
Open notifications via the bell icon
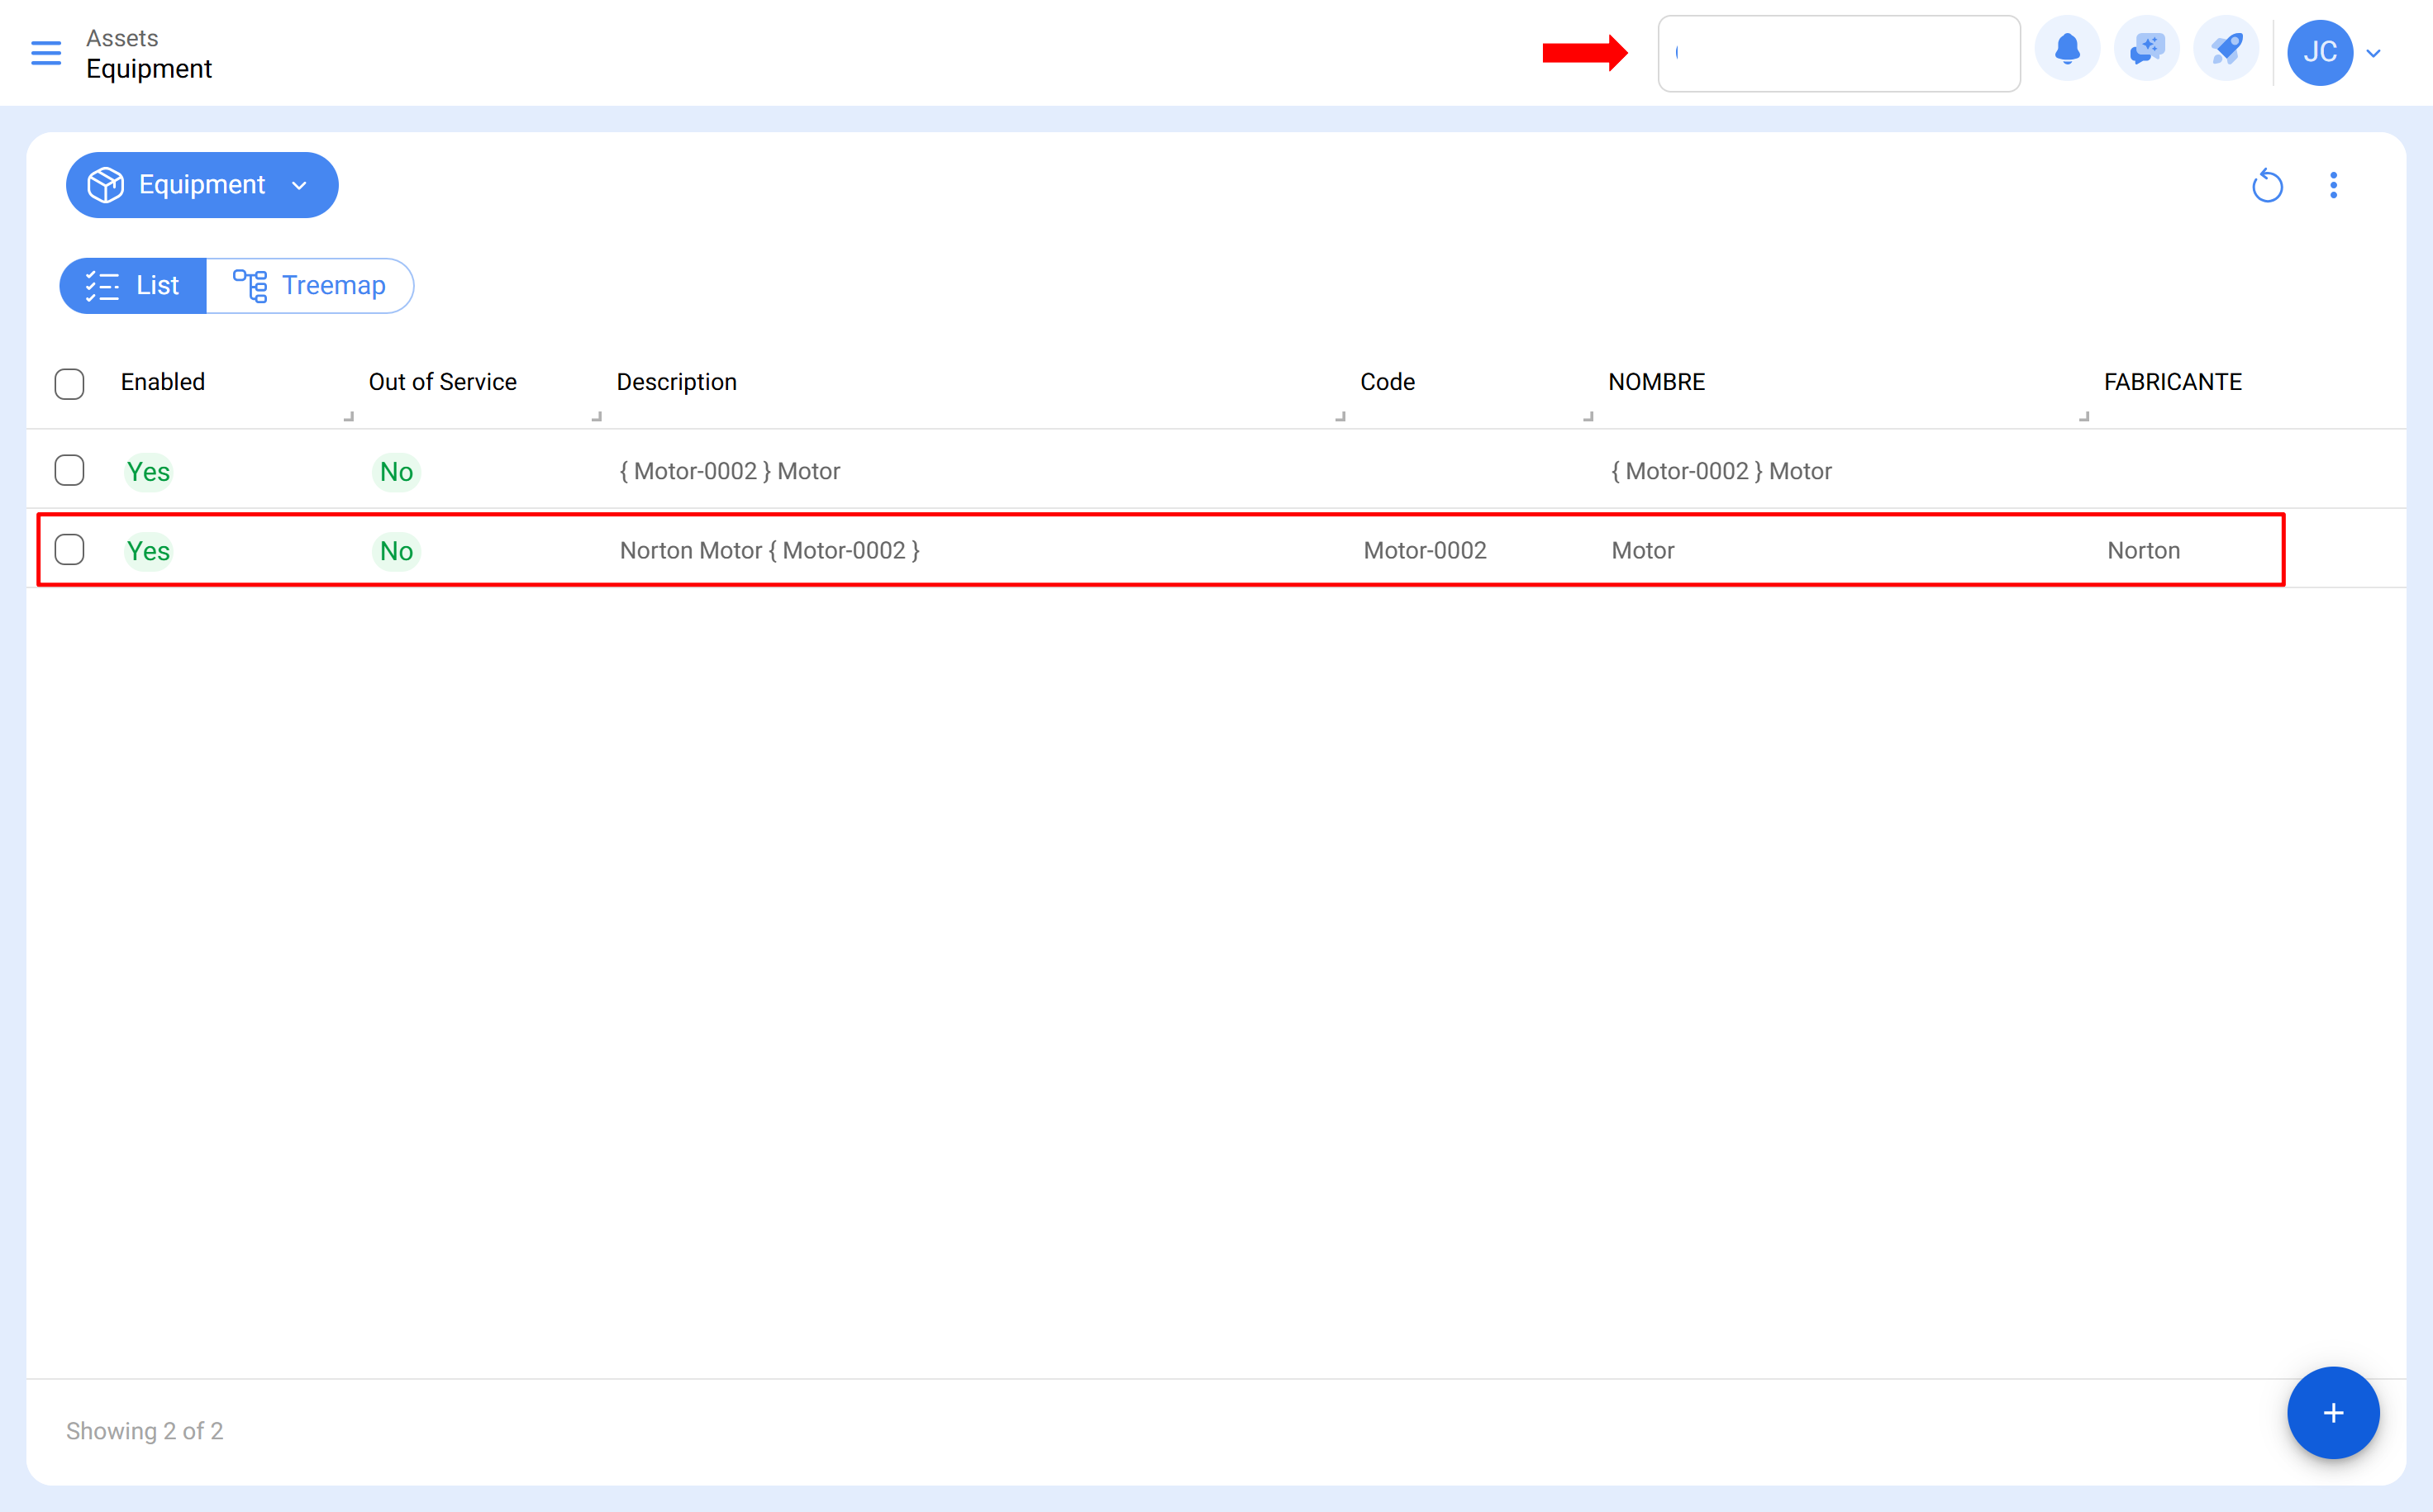click(x=2067, y=48)
